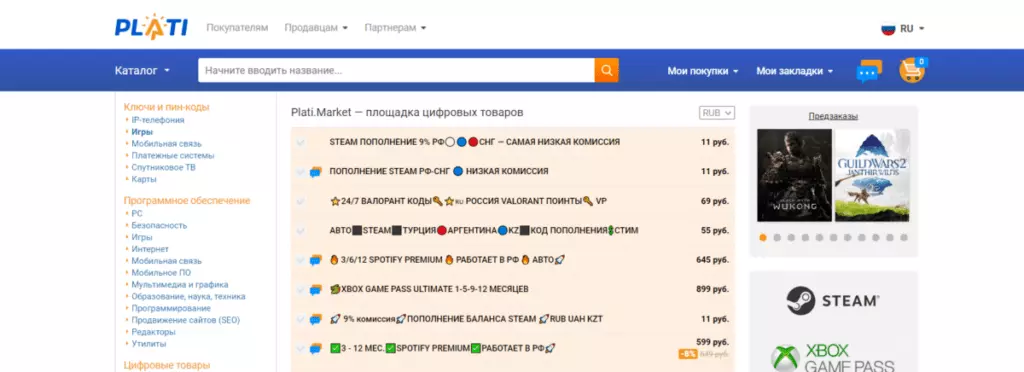Click the orange search magnifier button

[x=606, y=70]
